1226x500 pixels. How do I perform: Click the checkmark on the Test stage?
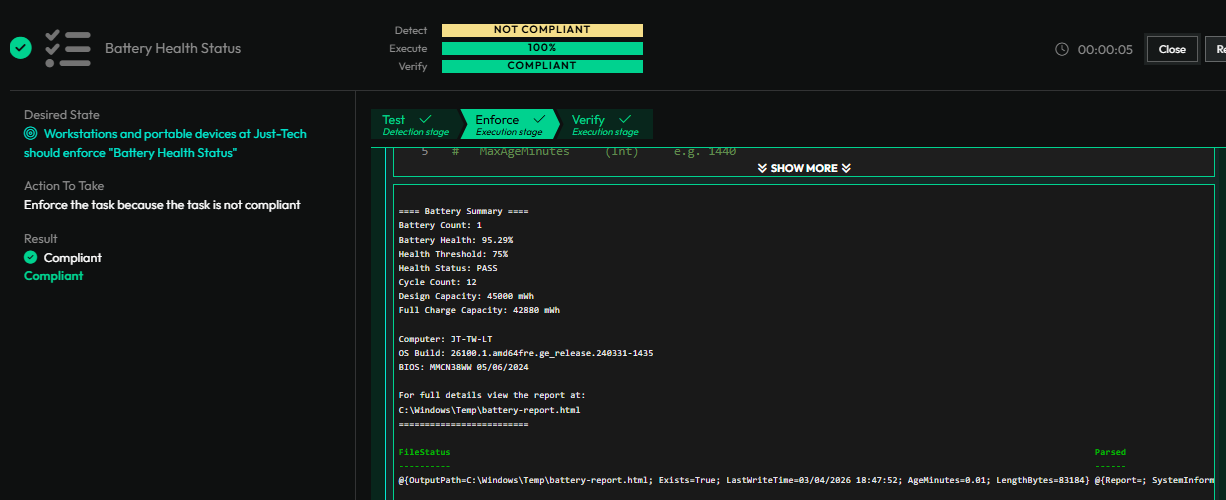tap(426, 119)
